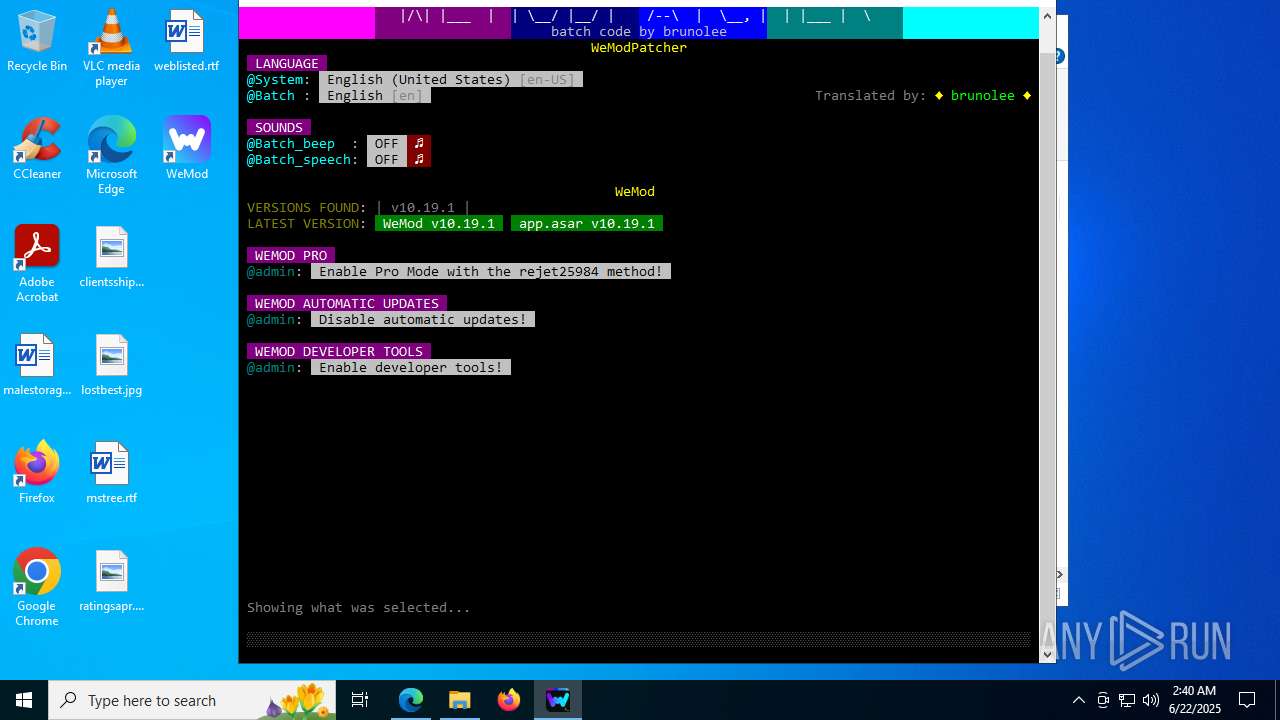Image resolution: width=1280 pixels, height=720 pixels.
Task: Click translator name brunolee
Action: pos(983,95)
